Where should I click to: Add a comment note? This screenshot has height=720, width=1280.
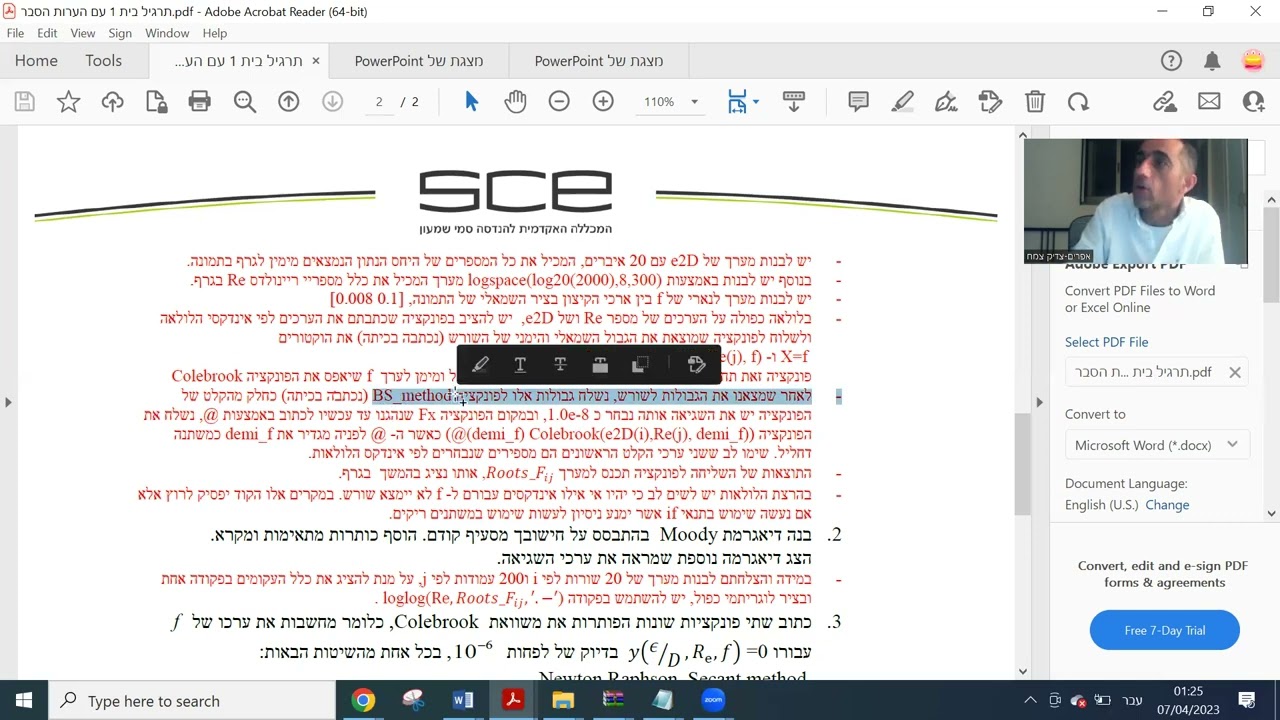pyautogui.click(x=858, y=101)
